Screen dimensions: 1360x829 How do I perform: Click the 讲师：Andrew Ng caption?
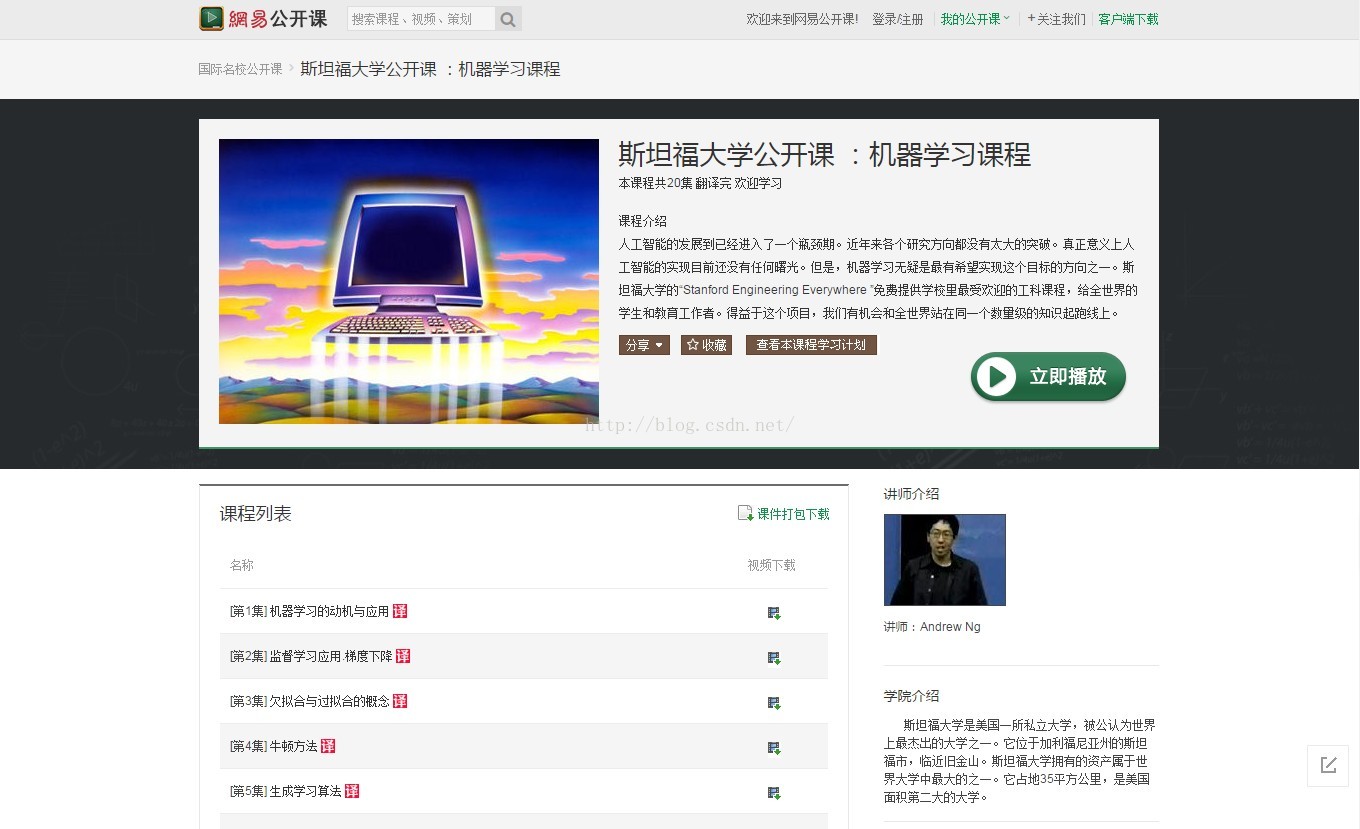pyautogui.click(x=932, y=627)
